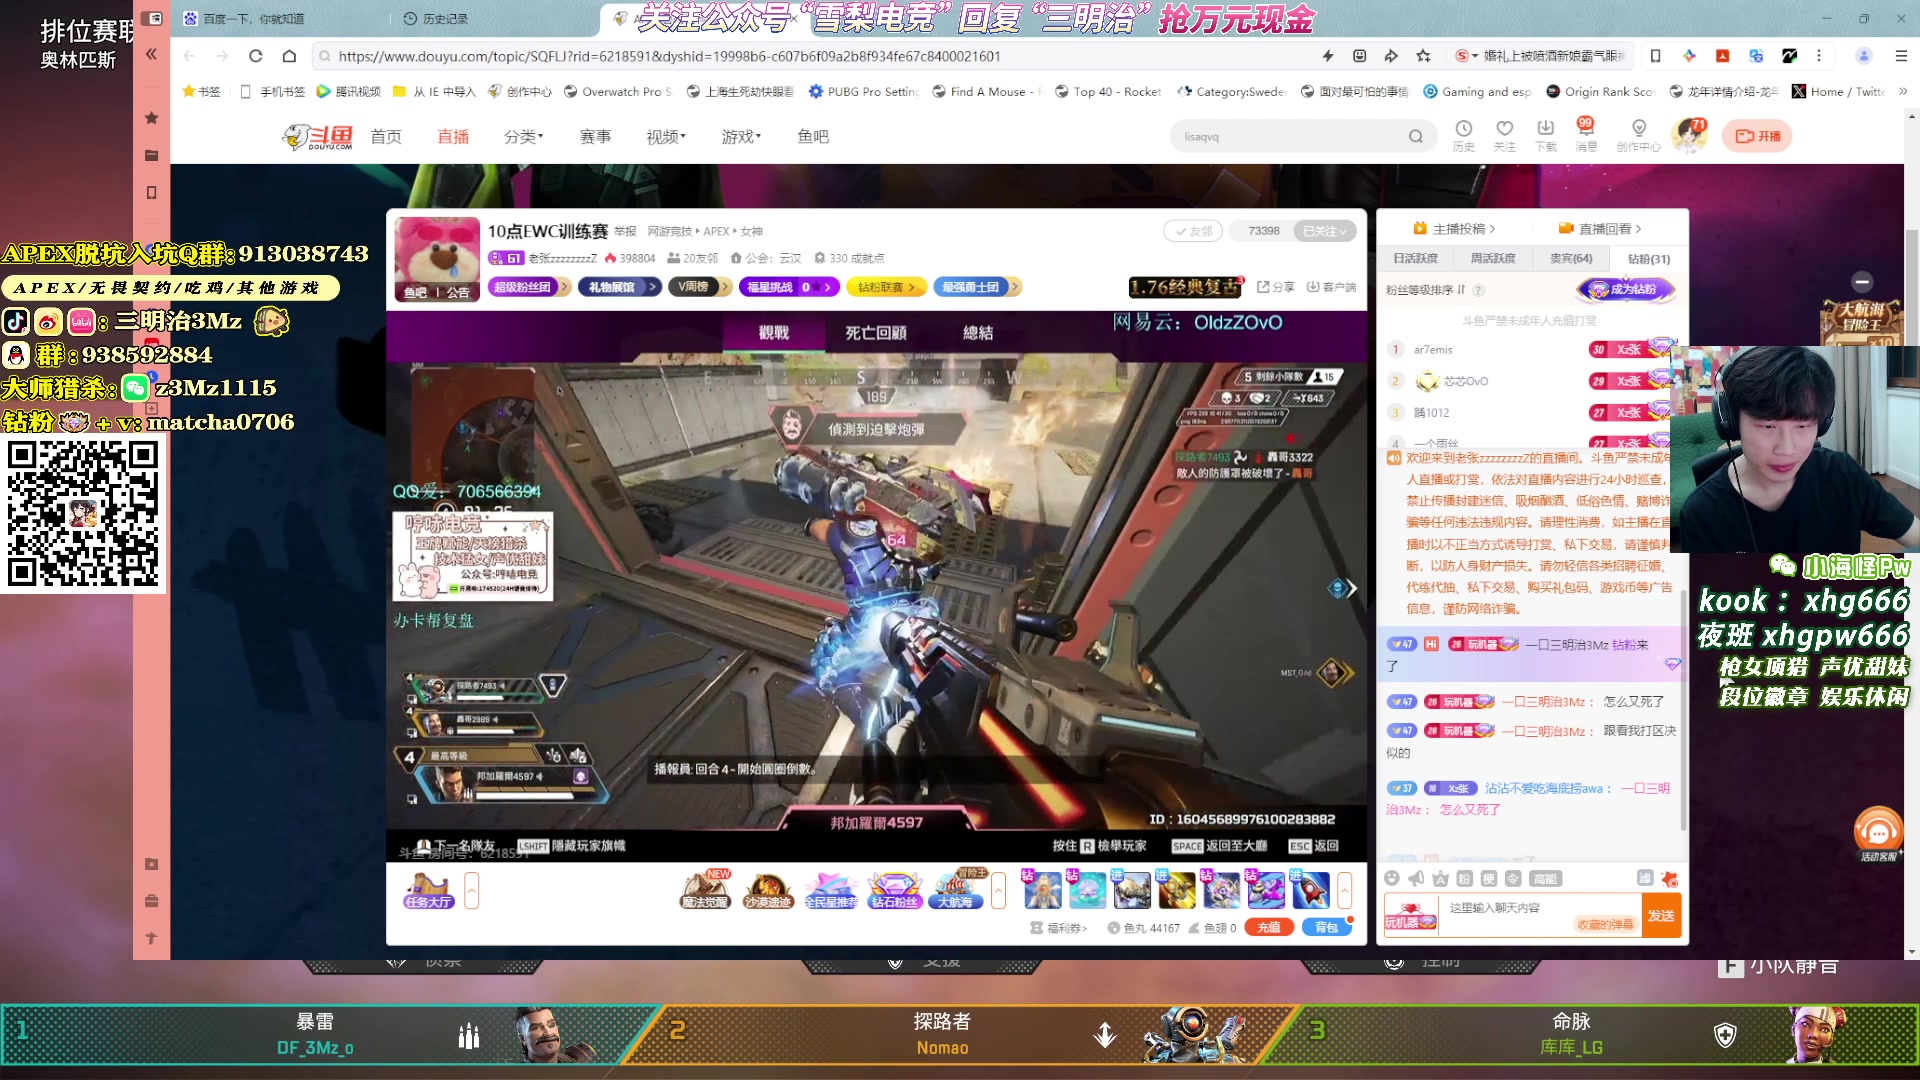This screenshot has height=1080, width=1920.
Task: Click 发送 to send chat message
Action: (1661, 915)
